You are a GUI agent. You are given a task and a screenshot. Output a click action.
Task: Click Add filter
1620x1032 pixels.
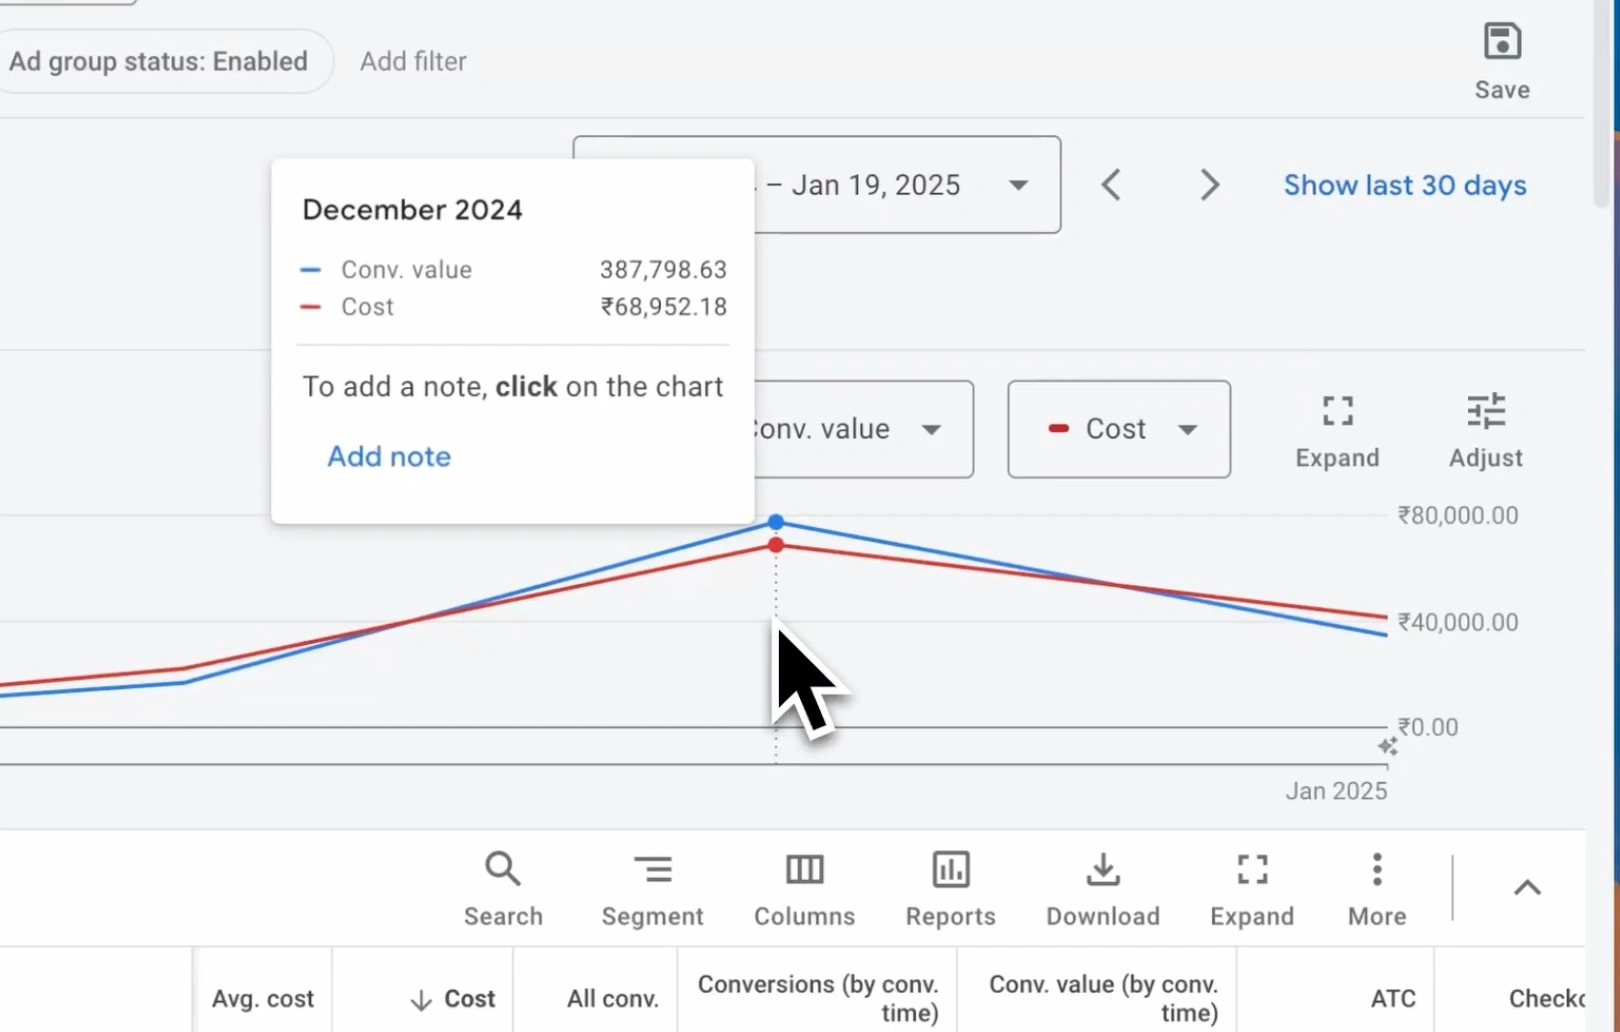point(413,61)
